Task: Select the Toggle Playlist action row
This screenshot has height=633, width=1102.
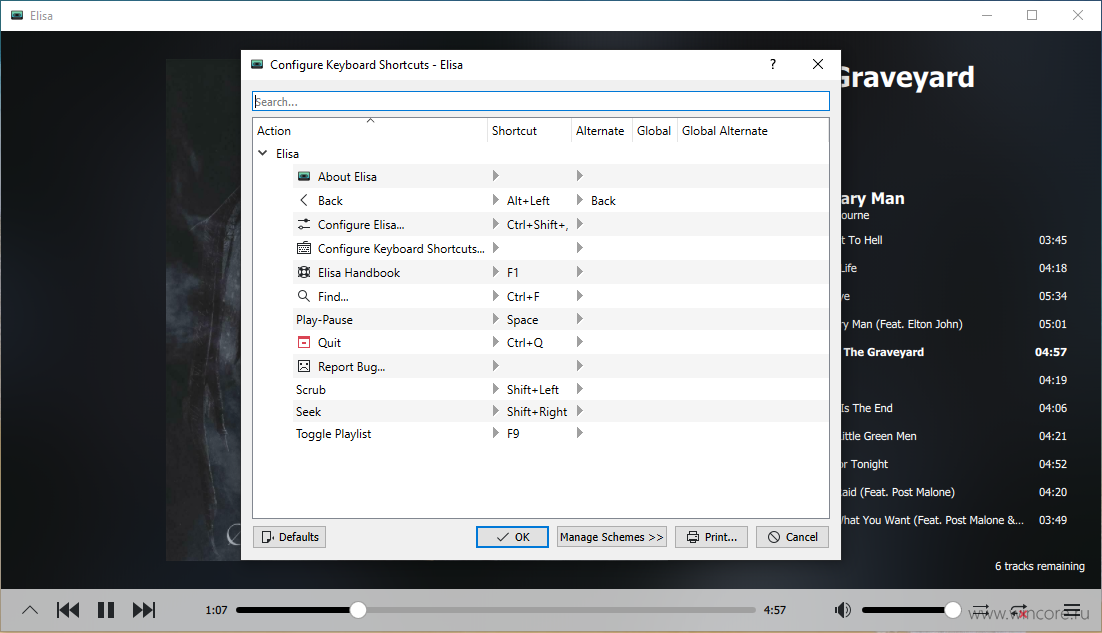Action: (561, 433)
